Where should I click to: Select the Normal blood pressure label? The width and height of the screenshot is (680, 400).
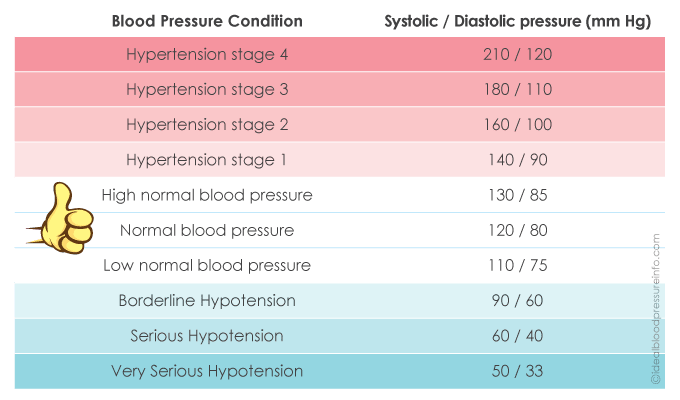click(x=207, y=230)
